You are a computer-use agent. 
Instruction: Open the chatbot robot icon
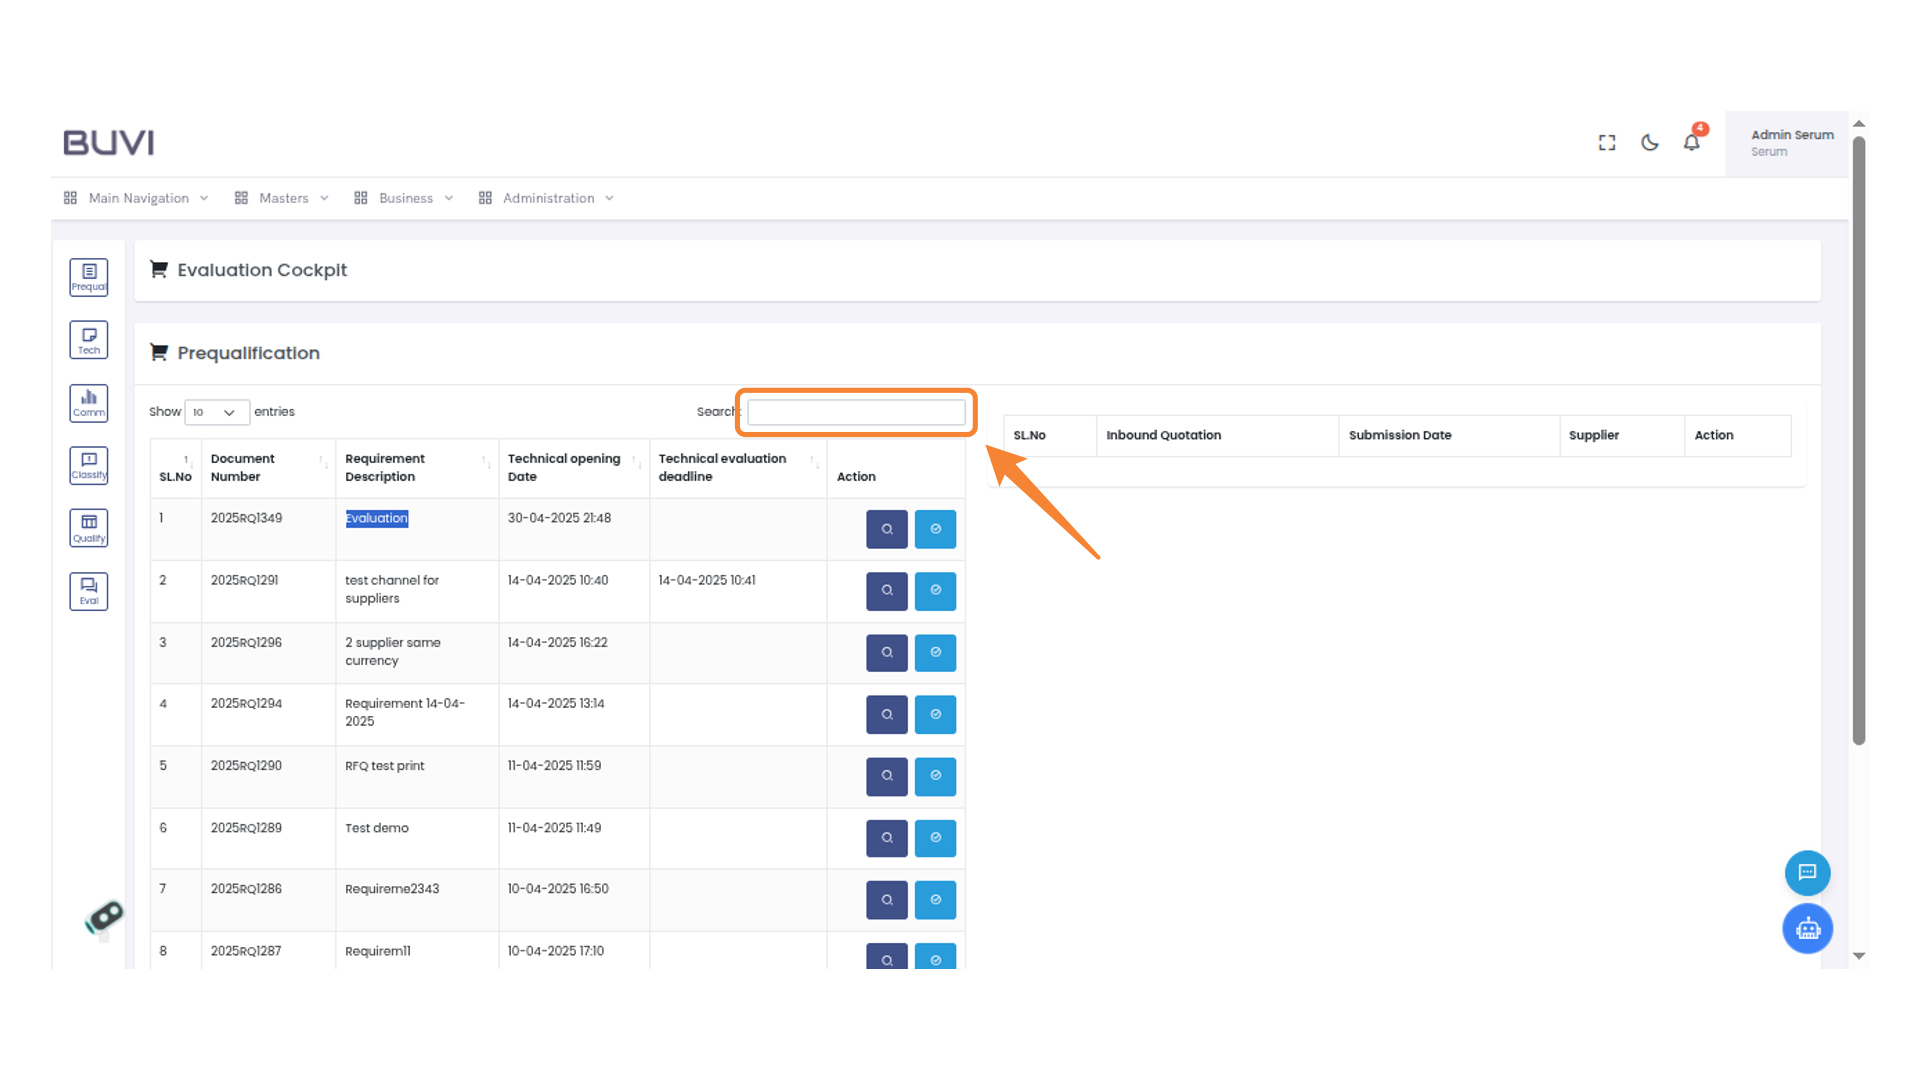(x=1807, y=929)
